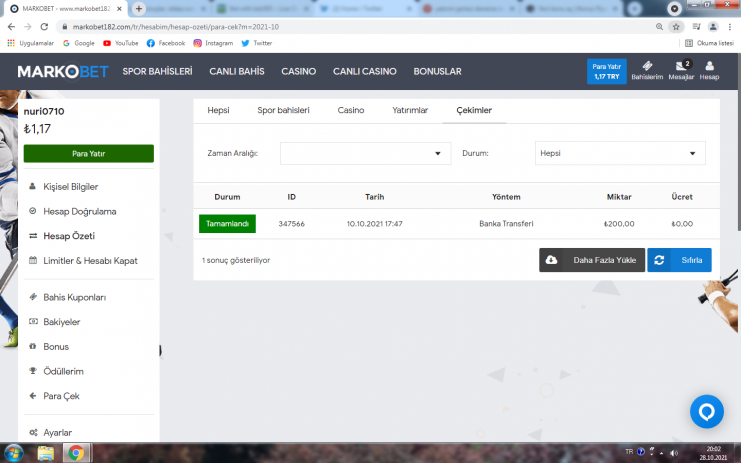Select Çekimler tab
This screenshot has width=741, height=463.
click(x=474, y=110)
